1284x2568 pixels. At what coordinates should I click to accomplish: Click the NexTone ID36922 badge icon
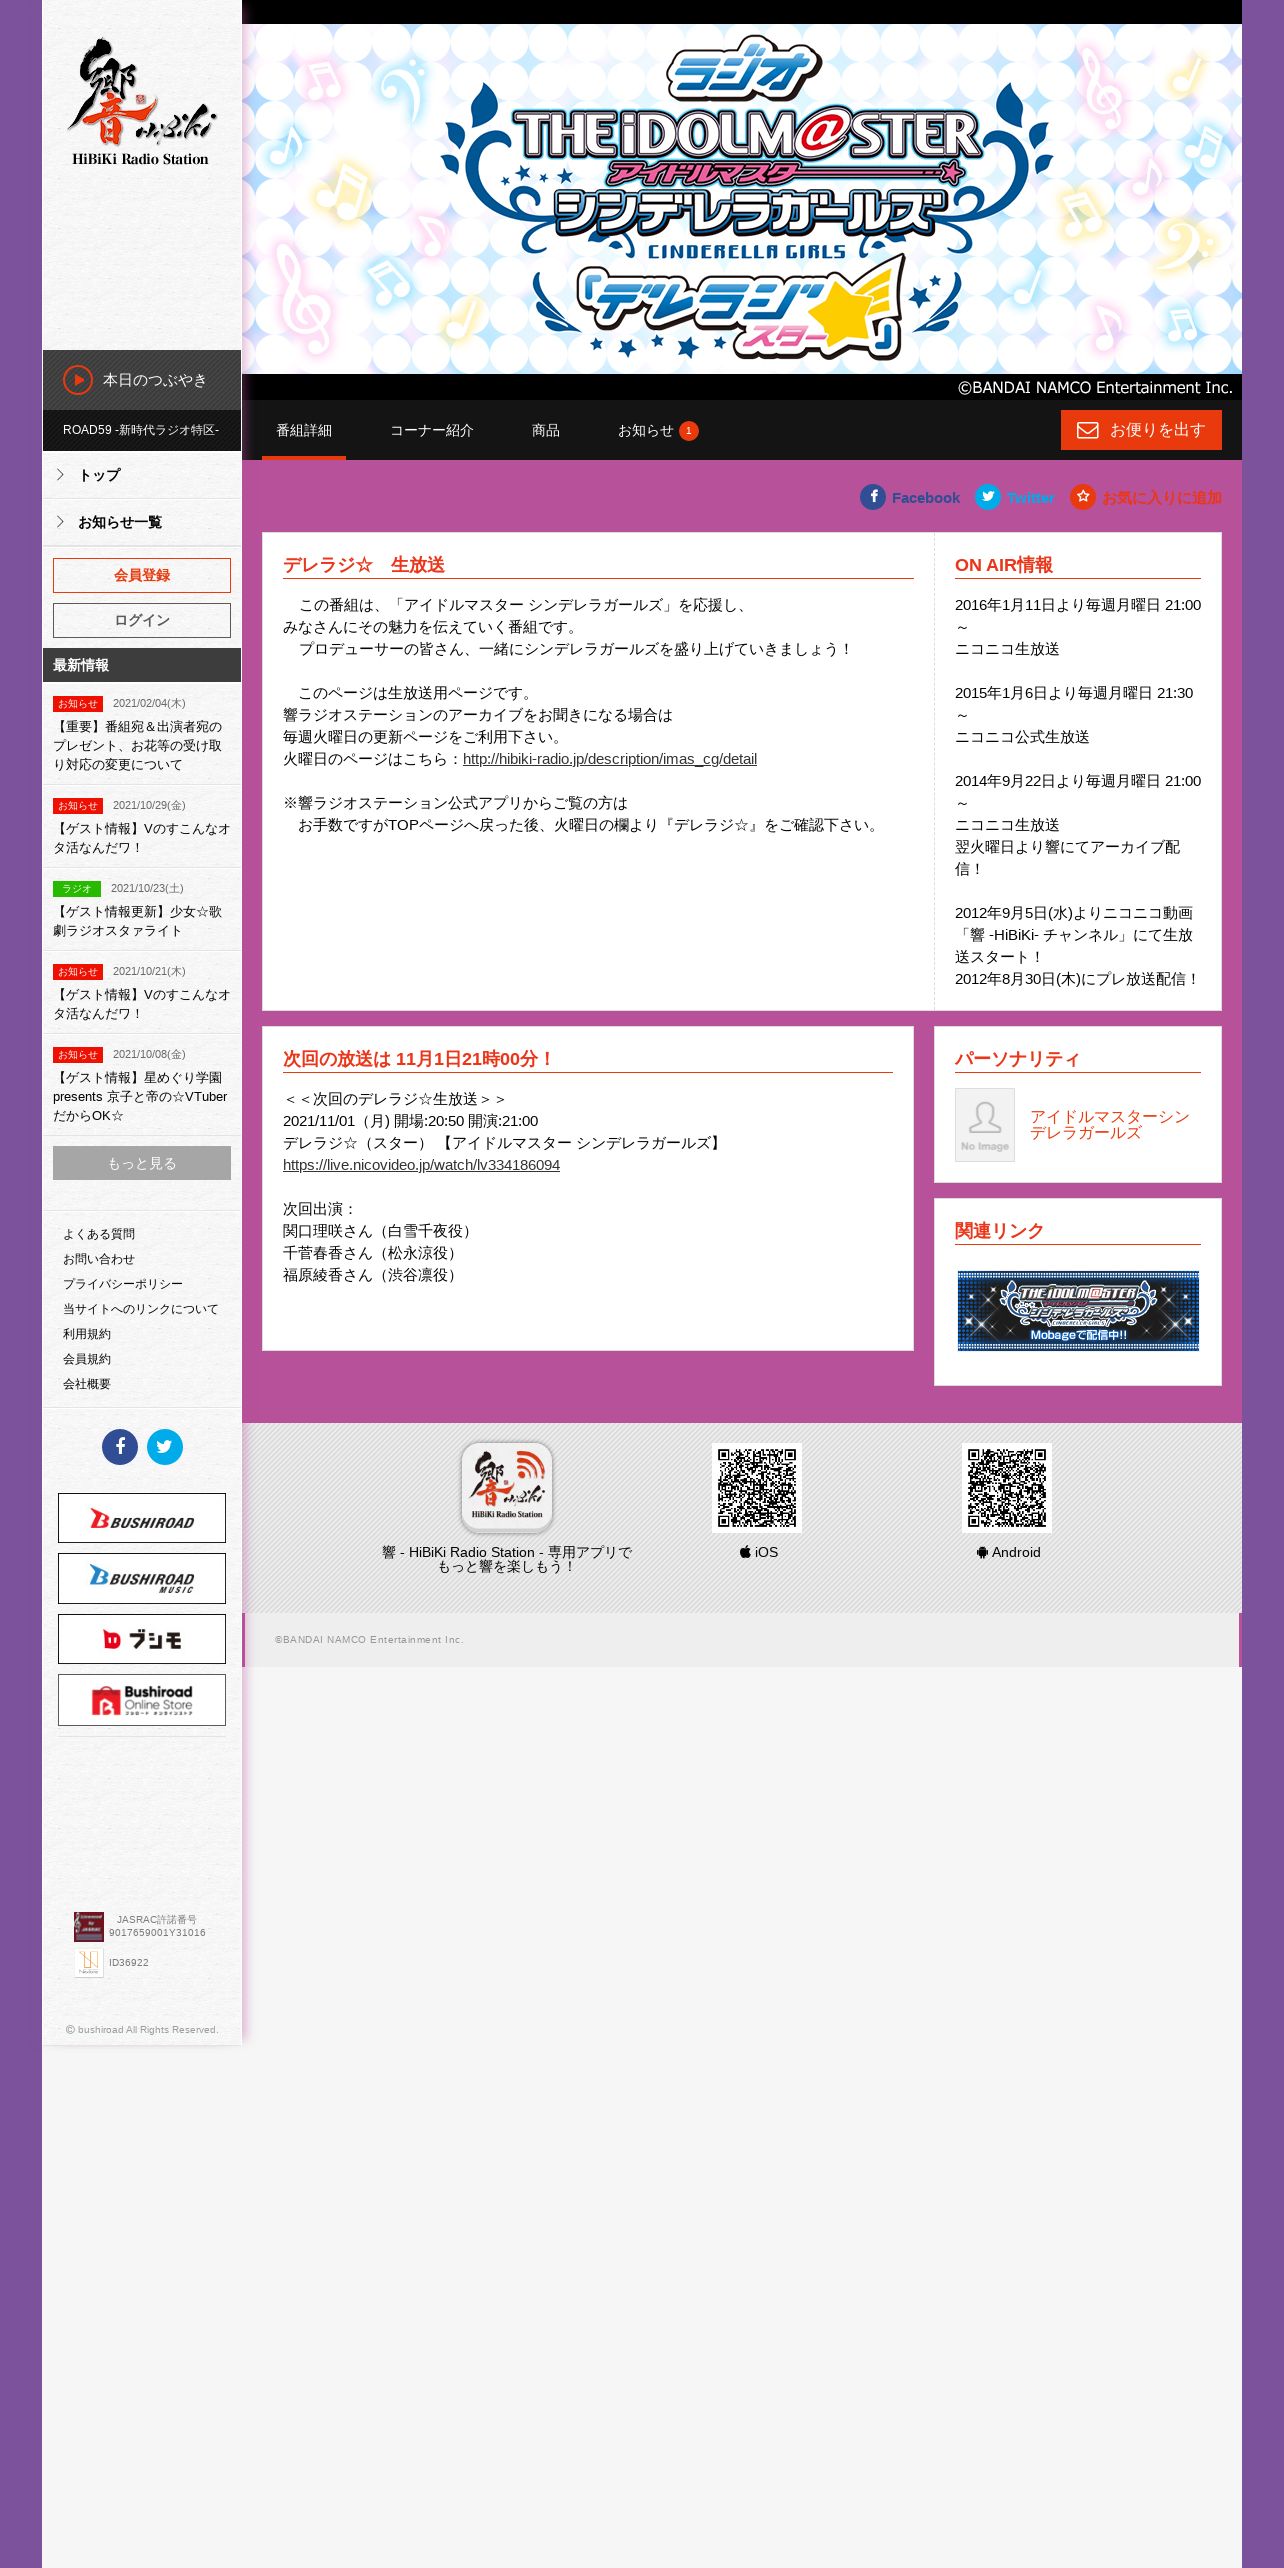coord(88,1962)
